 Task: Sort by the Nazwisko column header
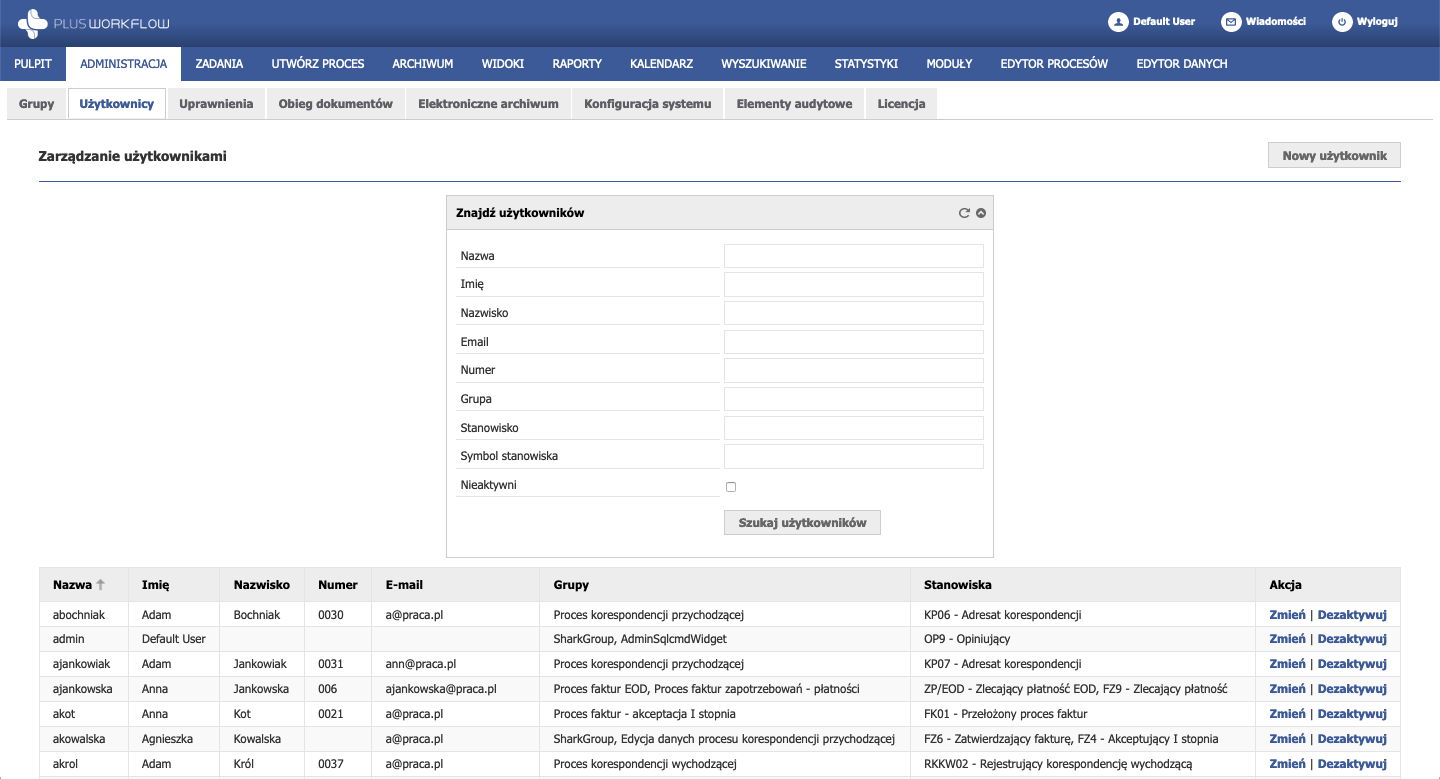pyautogui.click(x=262, y=585)
